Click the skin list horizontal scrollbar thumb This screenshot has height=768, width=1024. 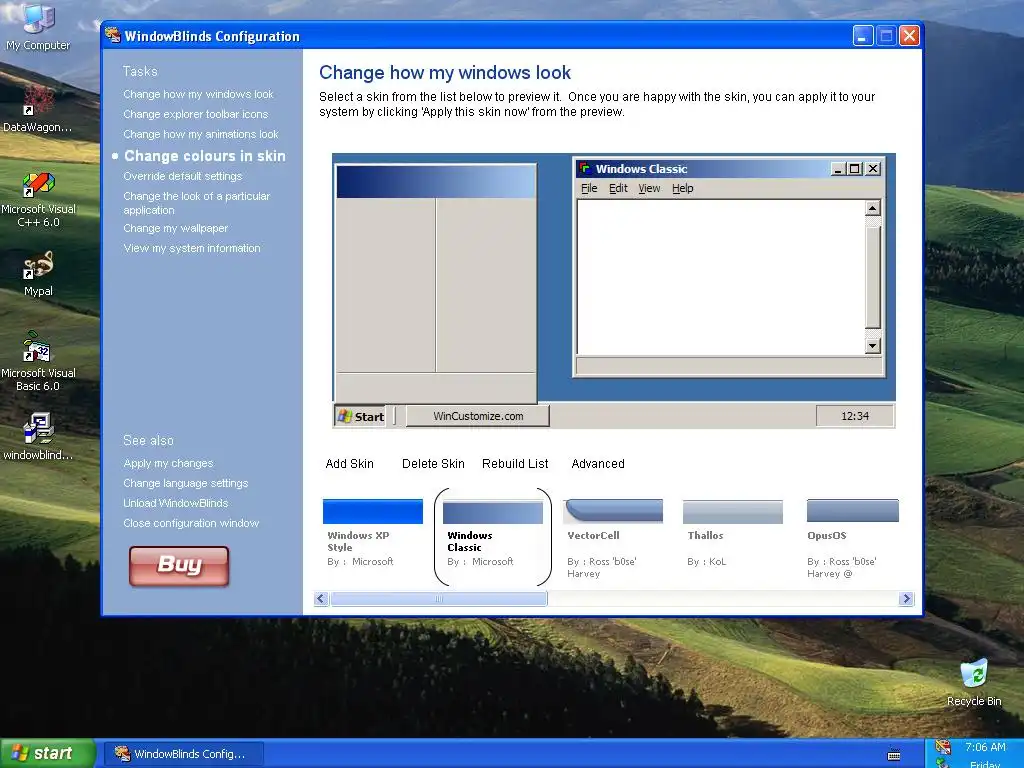(438, 598)
